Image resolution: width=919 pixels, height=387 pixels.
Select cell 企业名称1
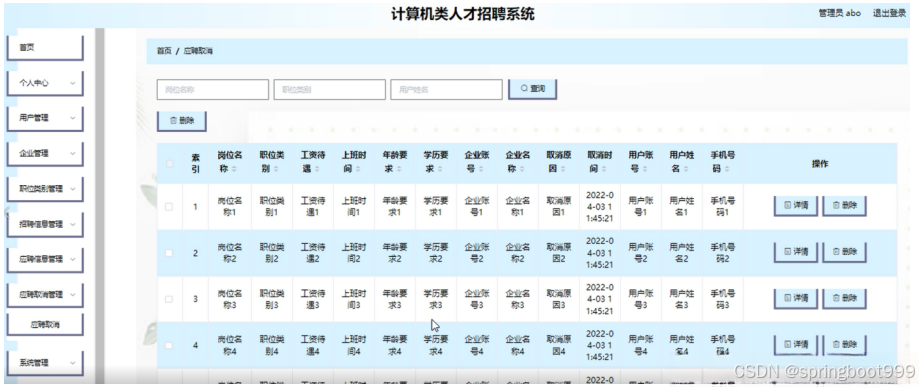518,206
